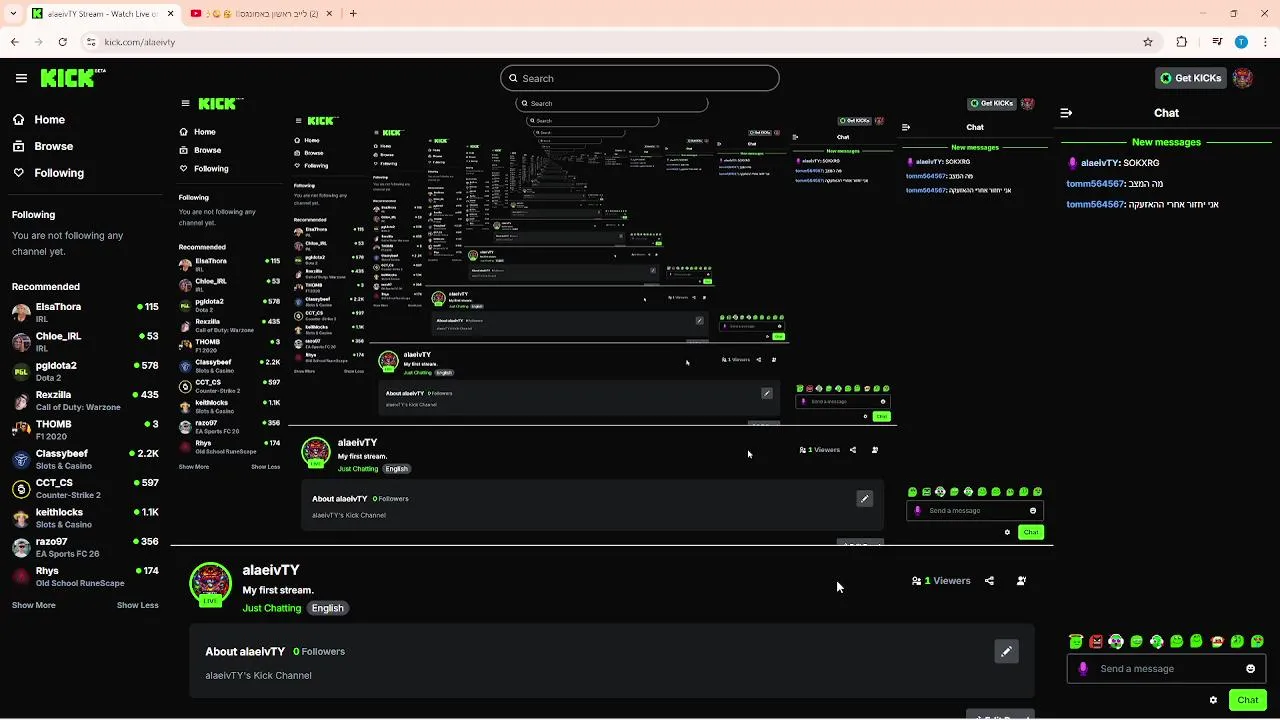Image resolution: width=1280 pixels, height=720 pixels.
Task: Open the emoji picker smiley icon
Action: click(1250, 669)
